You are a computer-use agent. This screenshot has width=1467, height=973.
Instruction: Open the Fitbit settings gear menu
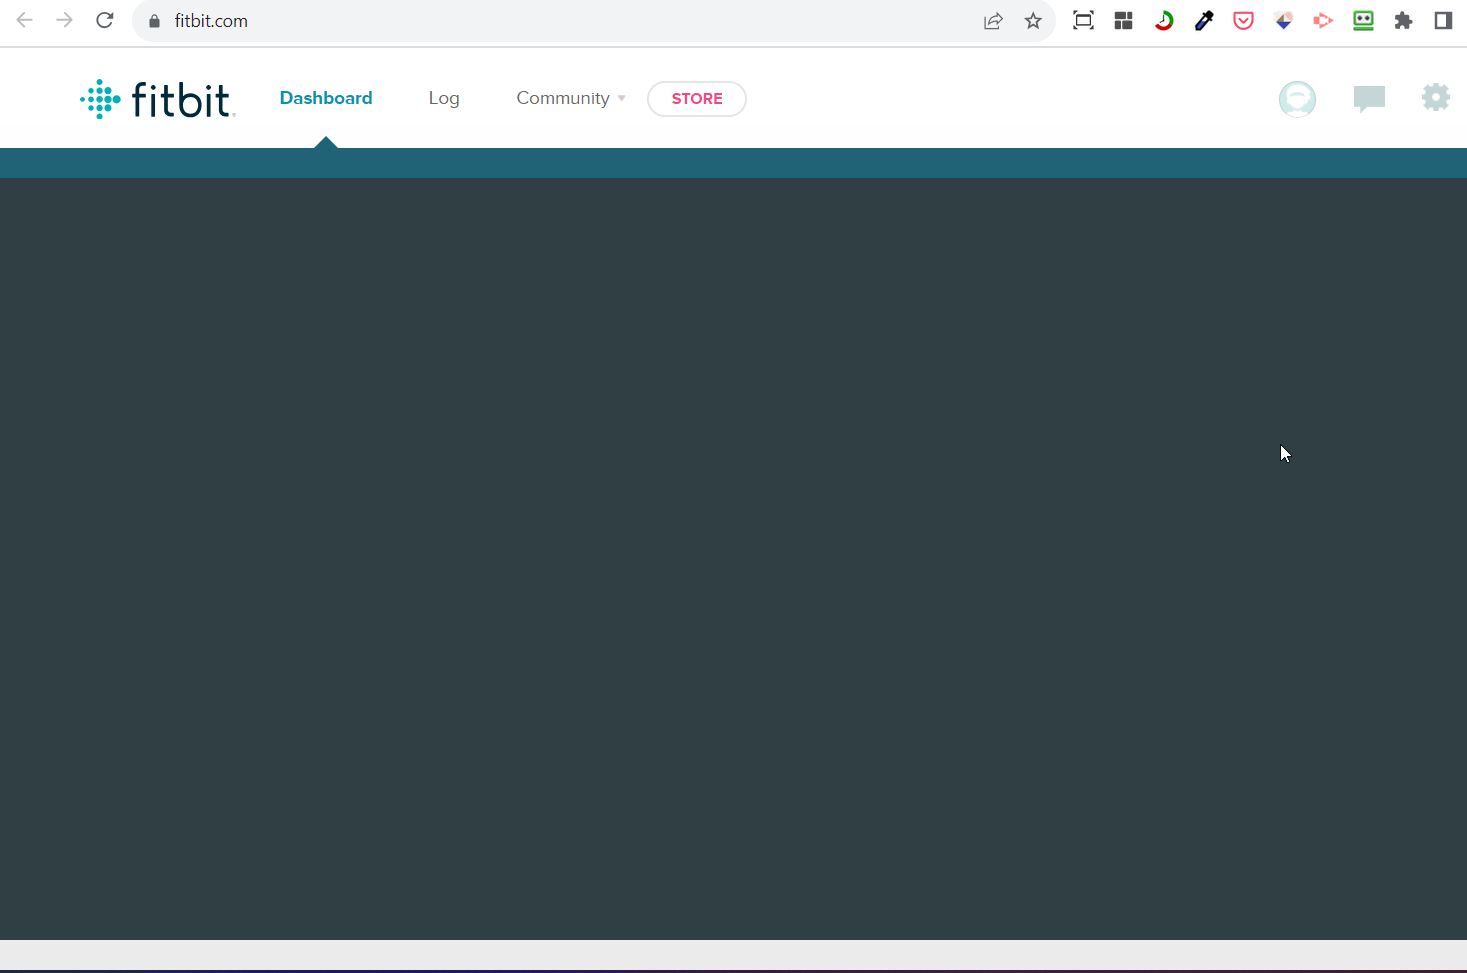click(1435, 98)
